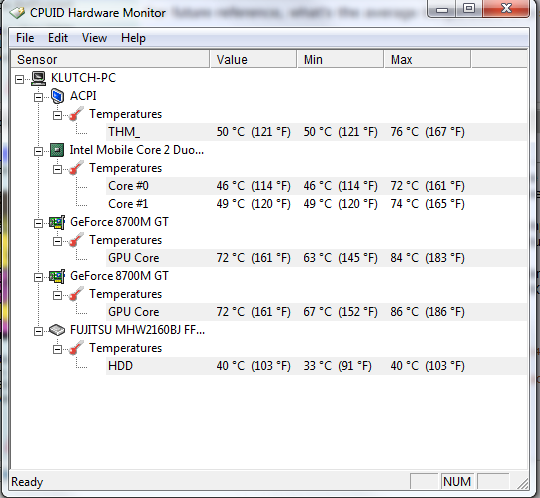Select the Core #1 row
The image size is (540, 498).
pyautogui.click(x=316, y=204)
